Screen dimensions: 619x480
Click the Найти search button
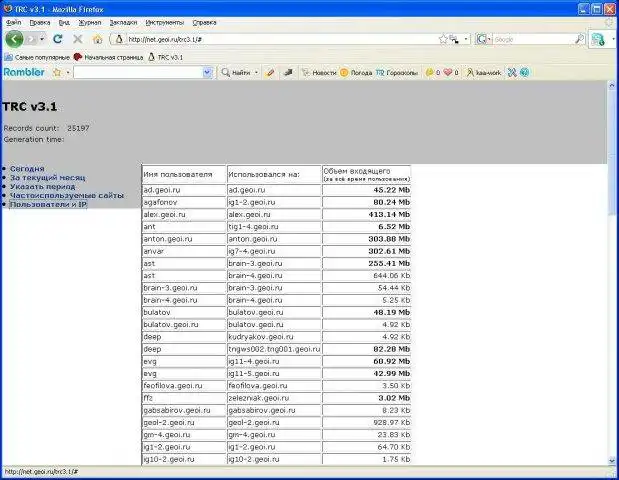pyautogui.click(x=236, y=73)
